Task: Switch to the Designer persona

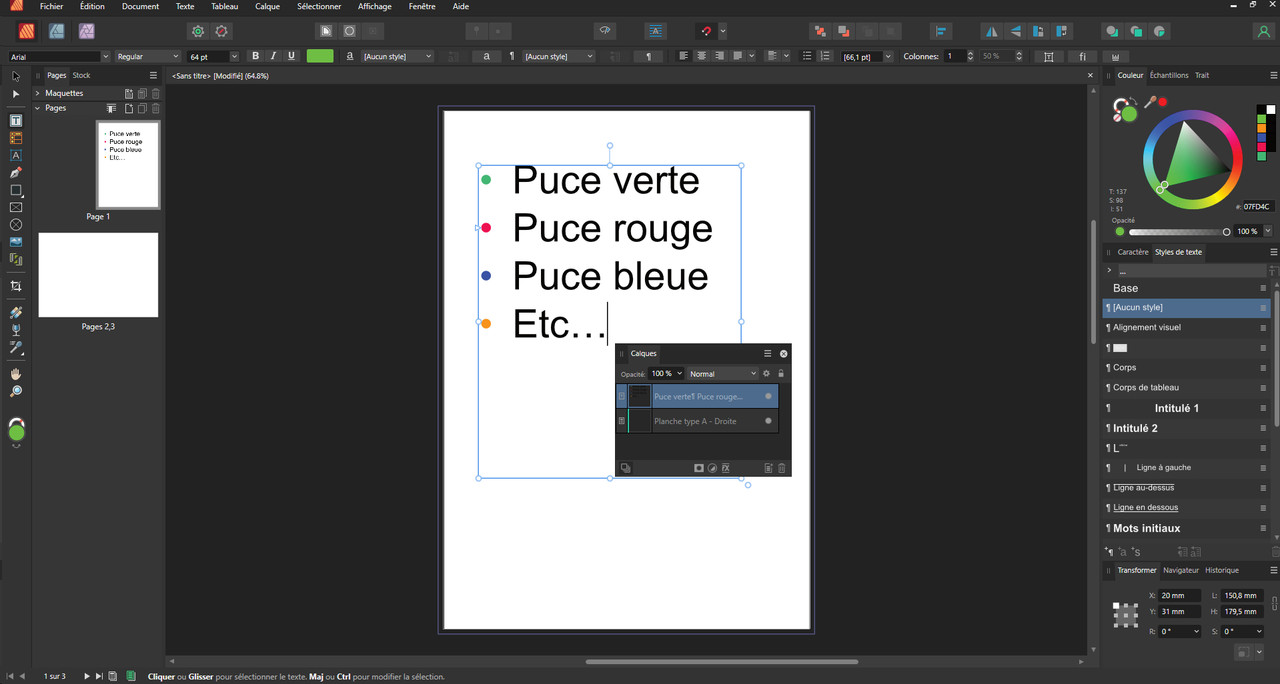Action: 58,31
